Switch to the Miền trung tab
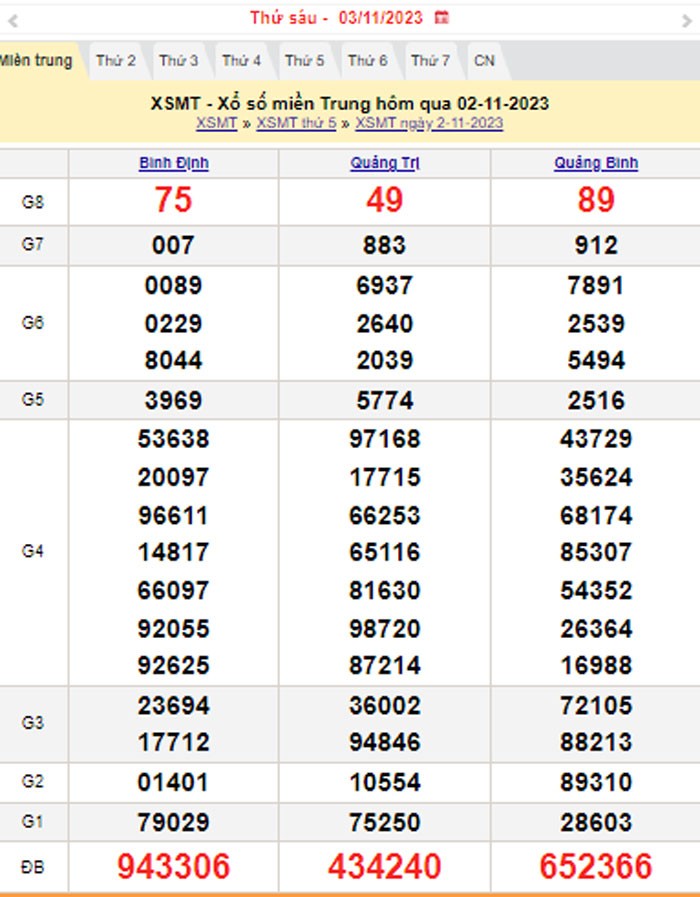The width and height of the screenshot is (700, 897). (36, 61)
